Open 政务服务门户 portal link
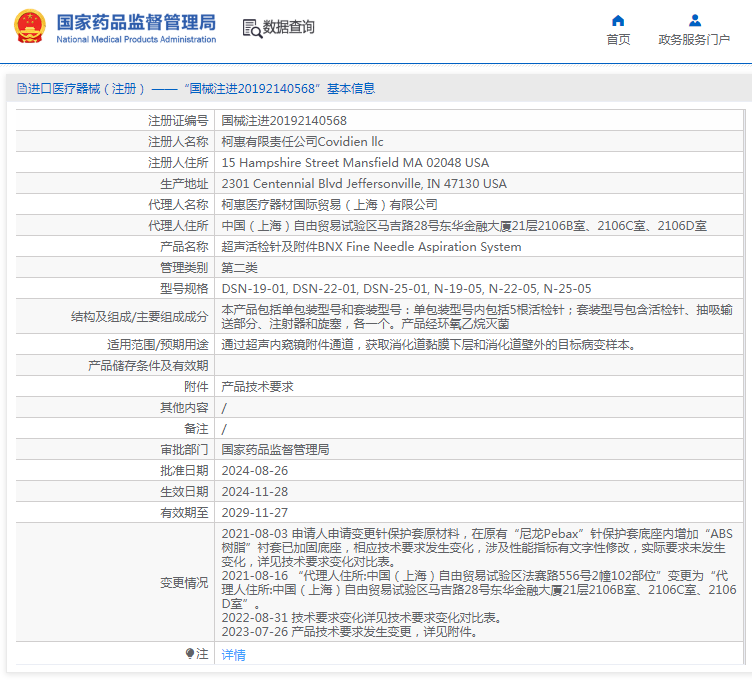Image resolution: width=752 pixels, height=681 pixels. pyautogui.click(x=694, y=39)
